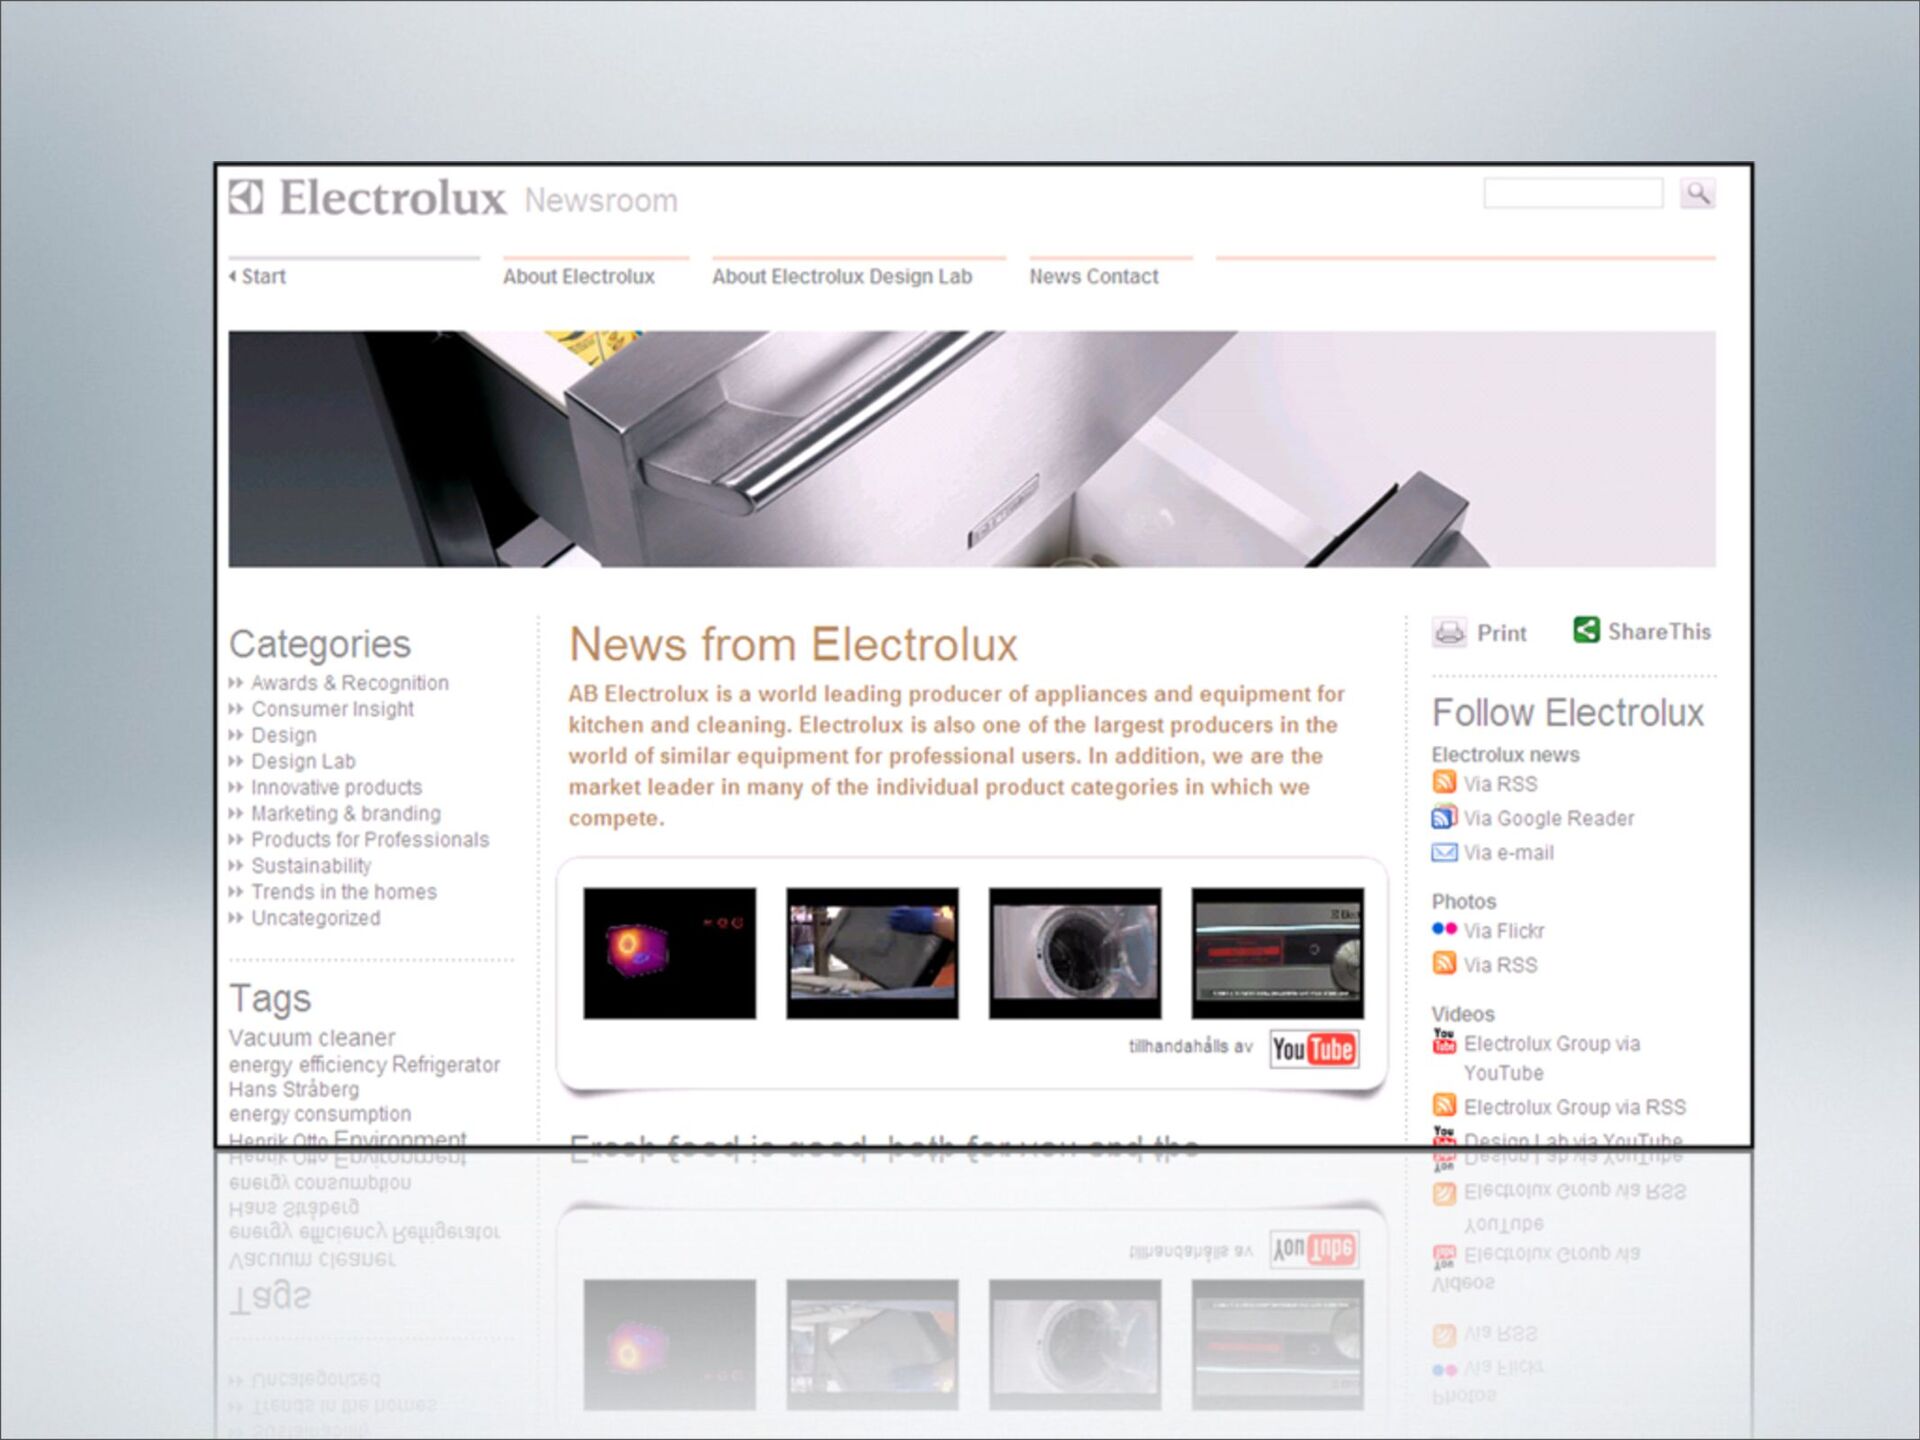Play the thermal image video thumbnail
Screen dimensions: 1920x1440
point(670,953)
